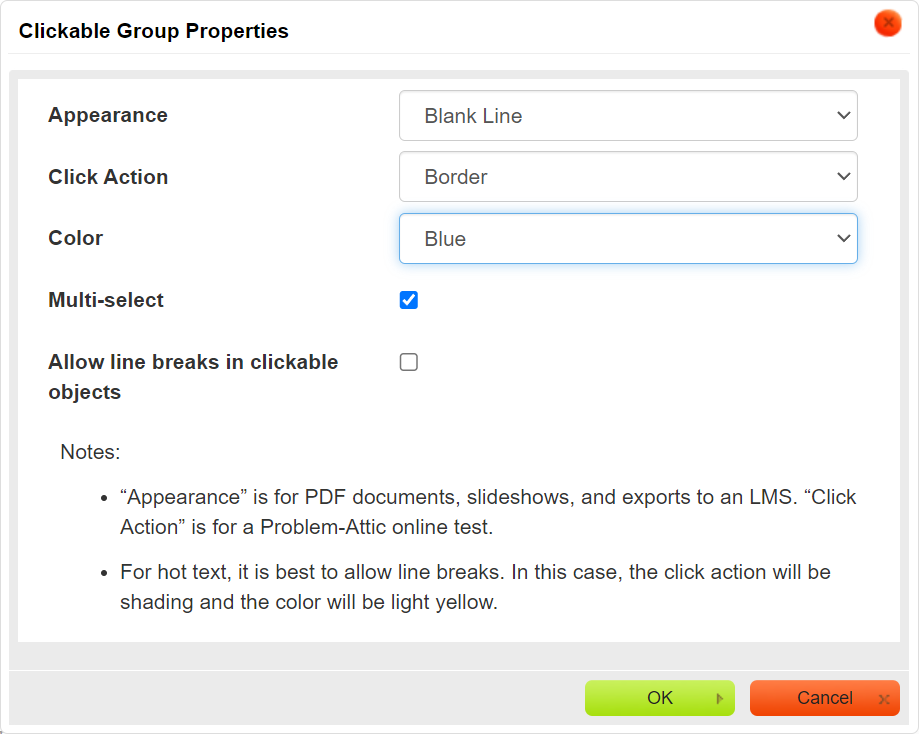Close the dialog with the red X icon

(x=887, y=23)
